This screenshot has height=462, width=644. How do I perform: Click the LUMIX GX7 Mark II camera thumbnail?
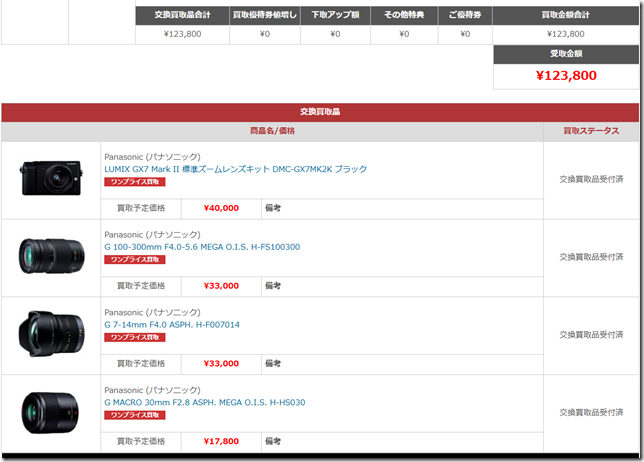[x=50, y=178]
